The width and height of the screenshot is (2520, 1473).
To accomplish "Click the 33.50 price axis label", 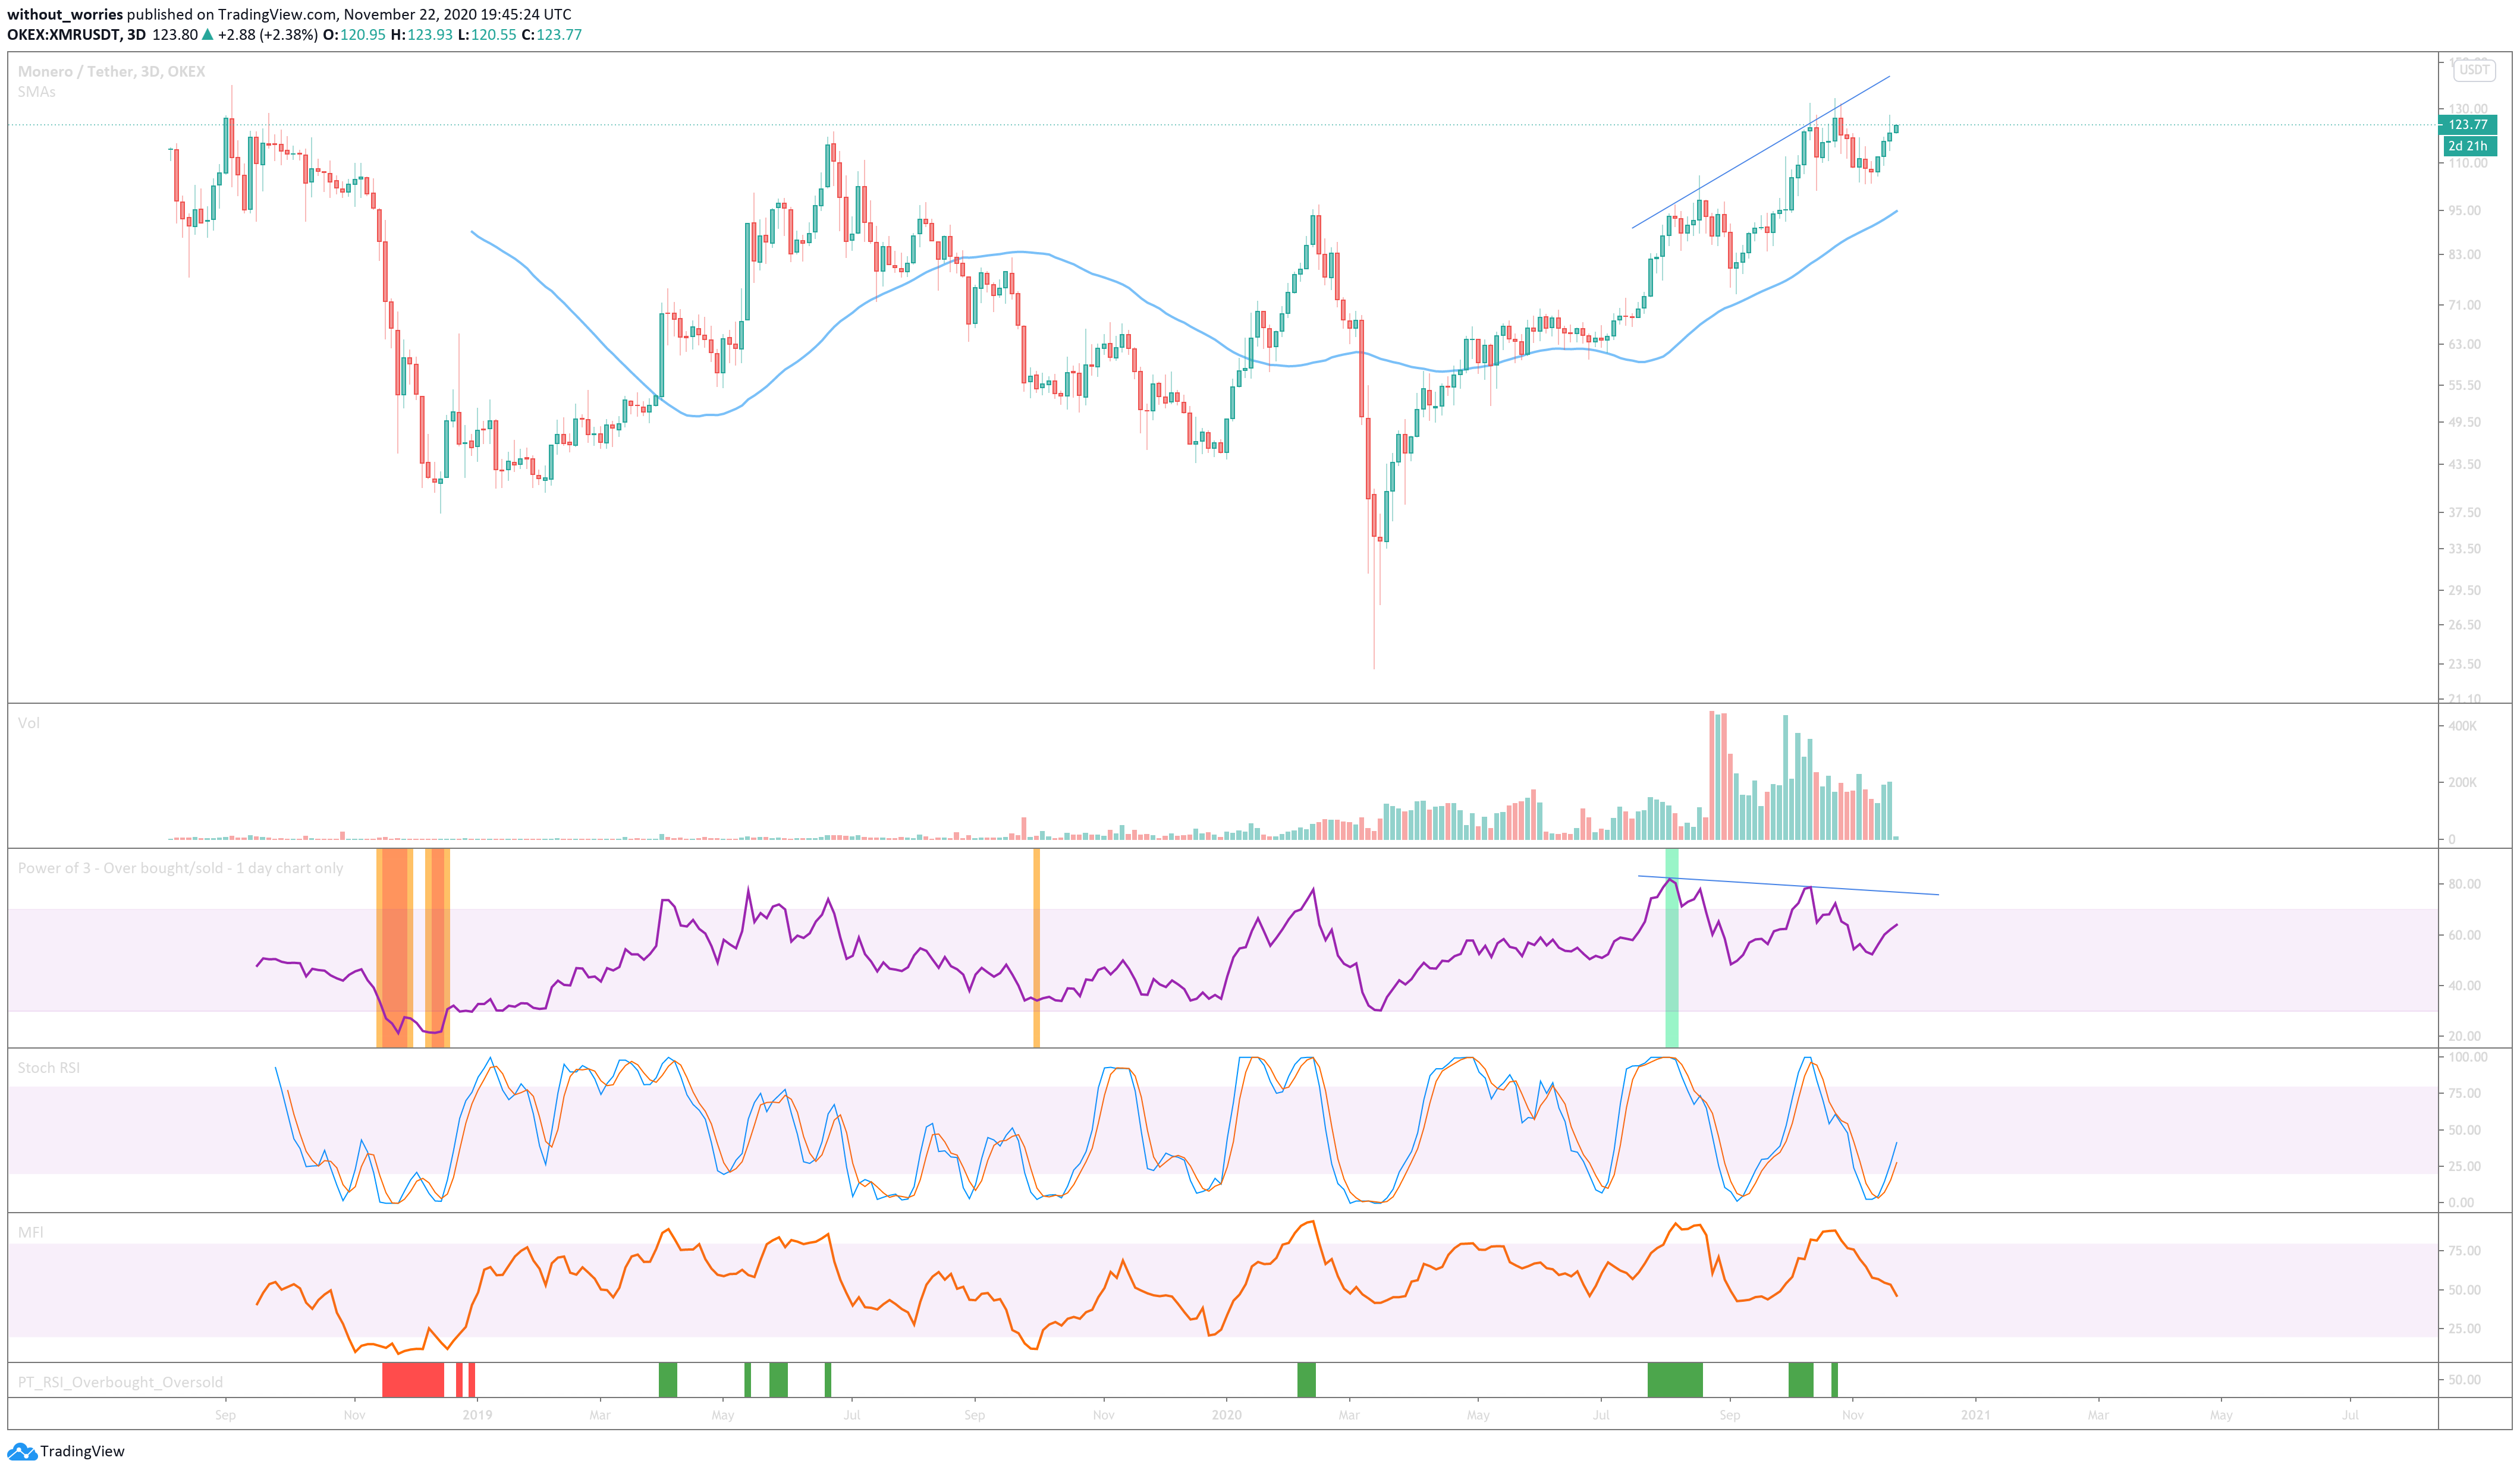I will click(x=2464, y=549).
